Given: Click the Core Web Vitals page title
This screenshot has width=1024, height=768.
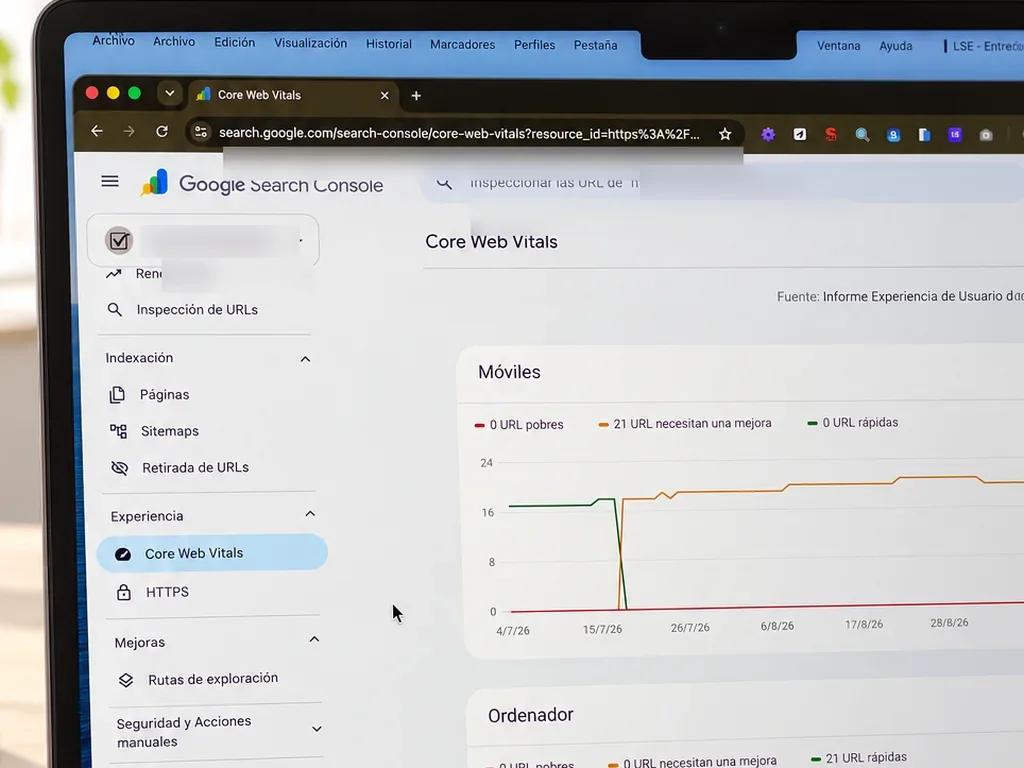Looking at the screenshot, I should click(x=491, y=242).
